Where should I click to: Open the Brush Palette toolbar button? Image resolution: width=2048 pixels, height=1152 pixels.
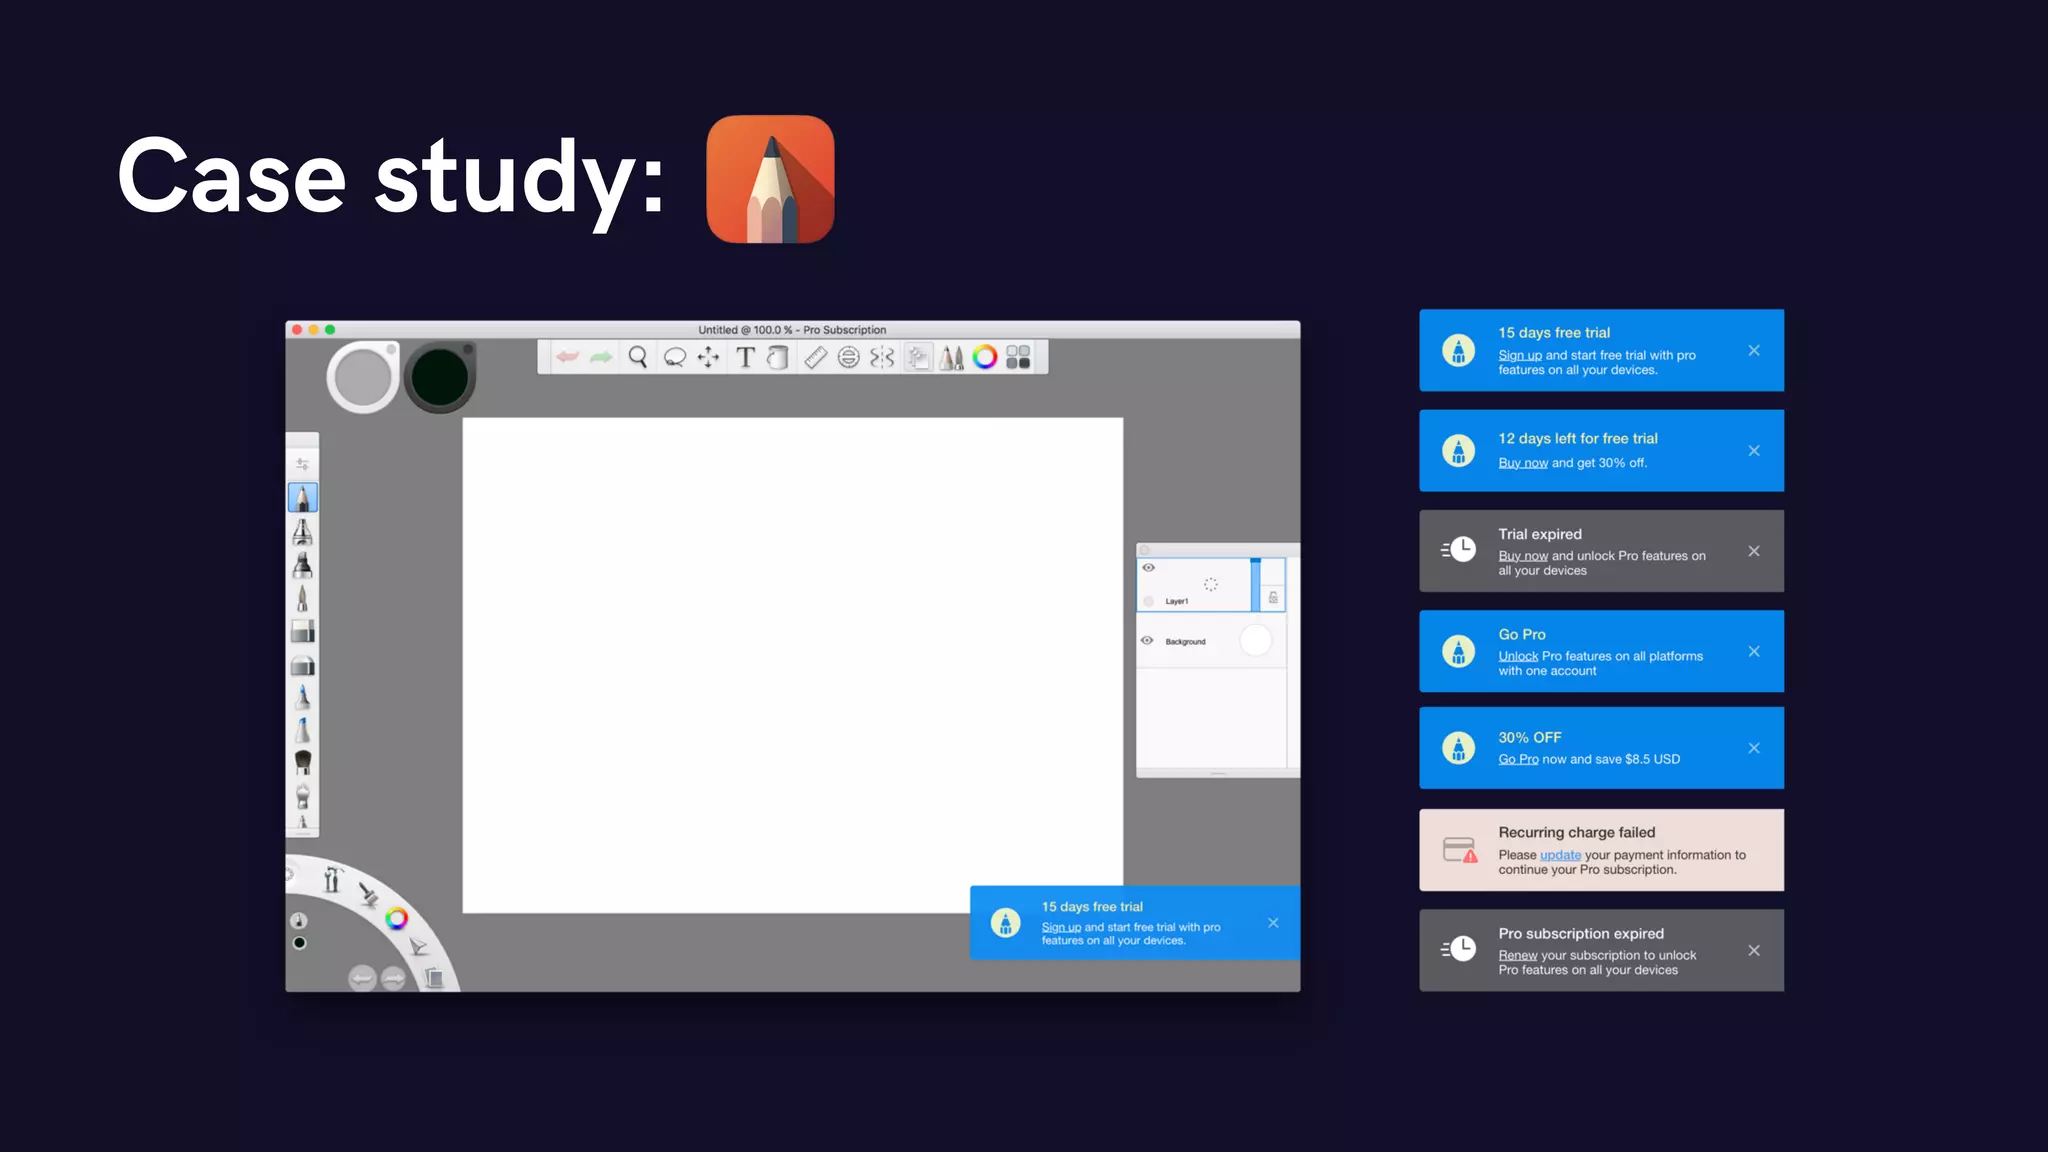tap(951, 357)
